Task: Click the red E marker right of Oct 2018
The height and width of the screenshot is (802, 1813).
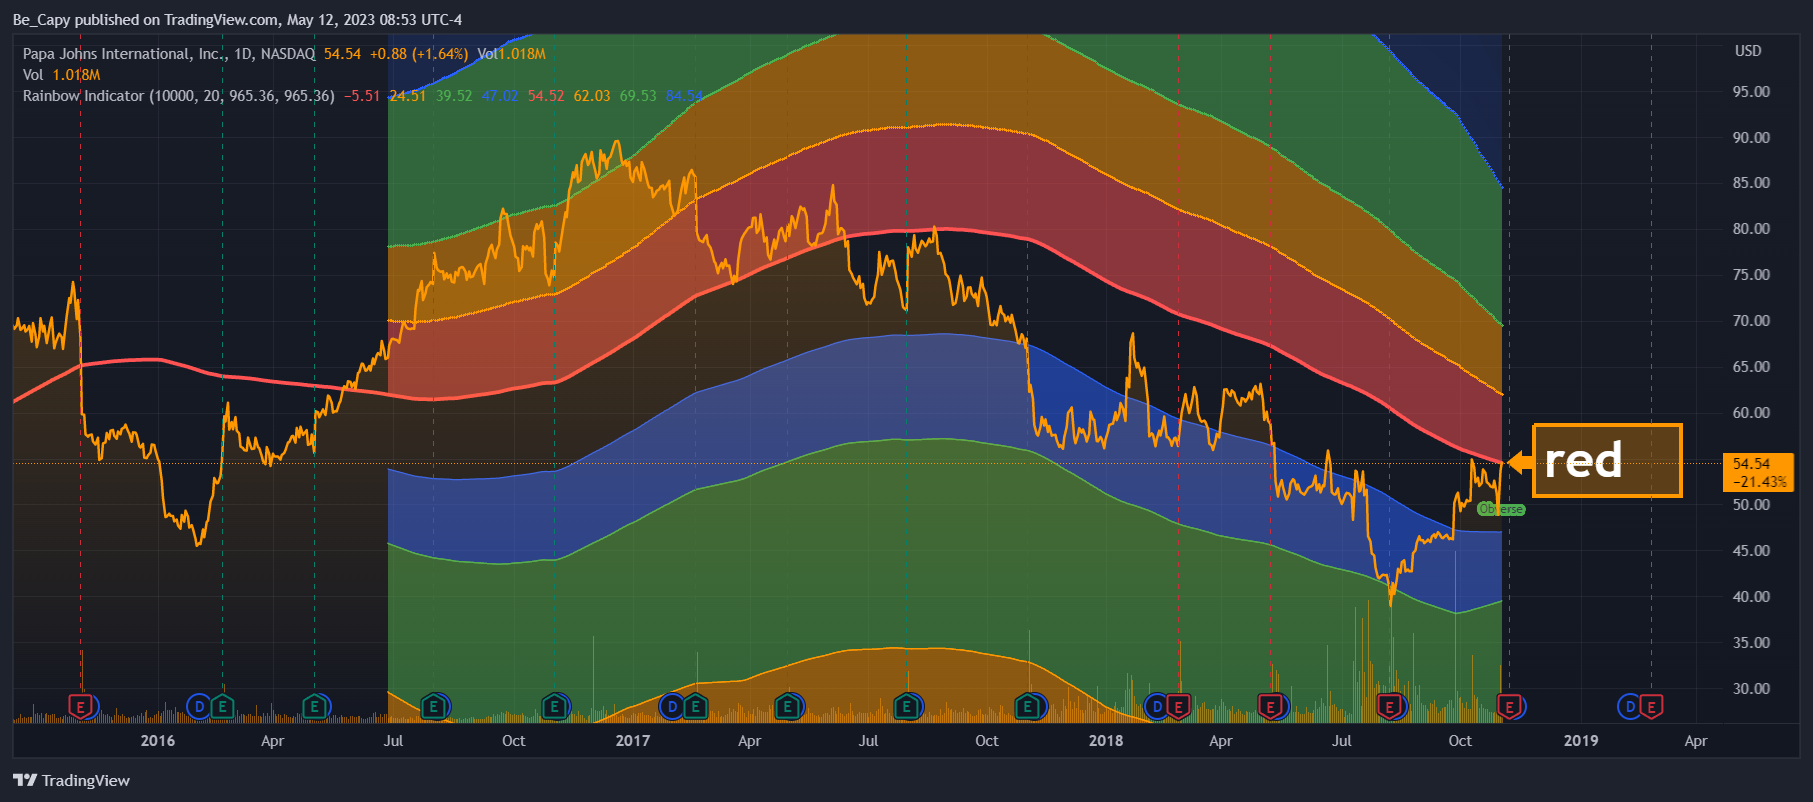Action: [x=1509, y=707]
